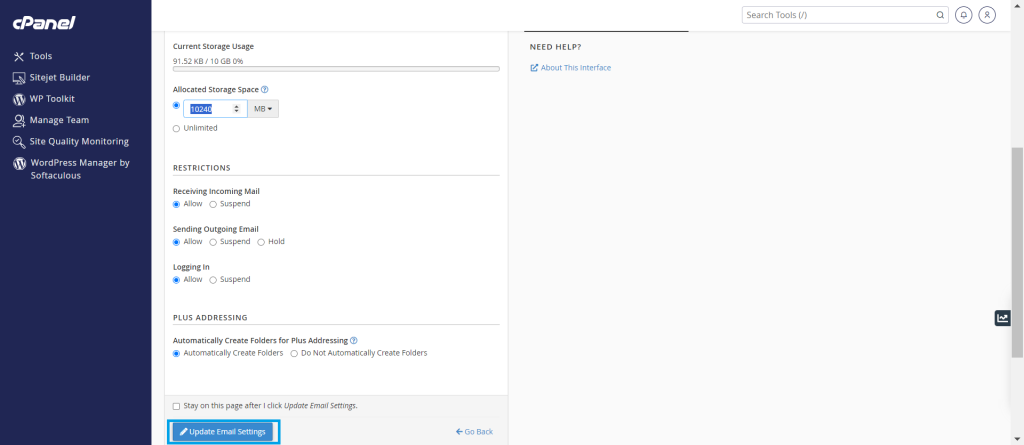
Task: Click the cPanel logo
Action: click(45, 22)
